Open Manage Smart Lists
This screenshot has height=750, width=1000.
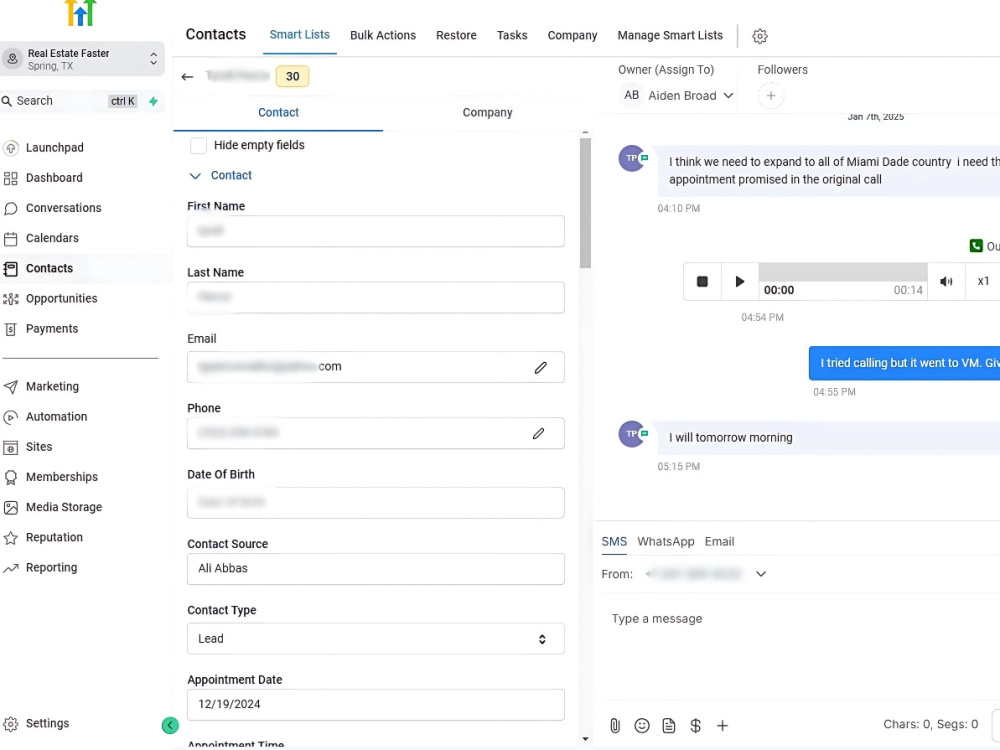pos(670,36)
